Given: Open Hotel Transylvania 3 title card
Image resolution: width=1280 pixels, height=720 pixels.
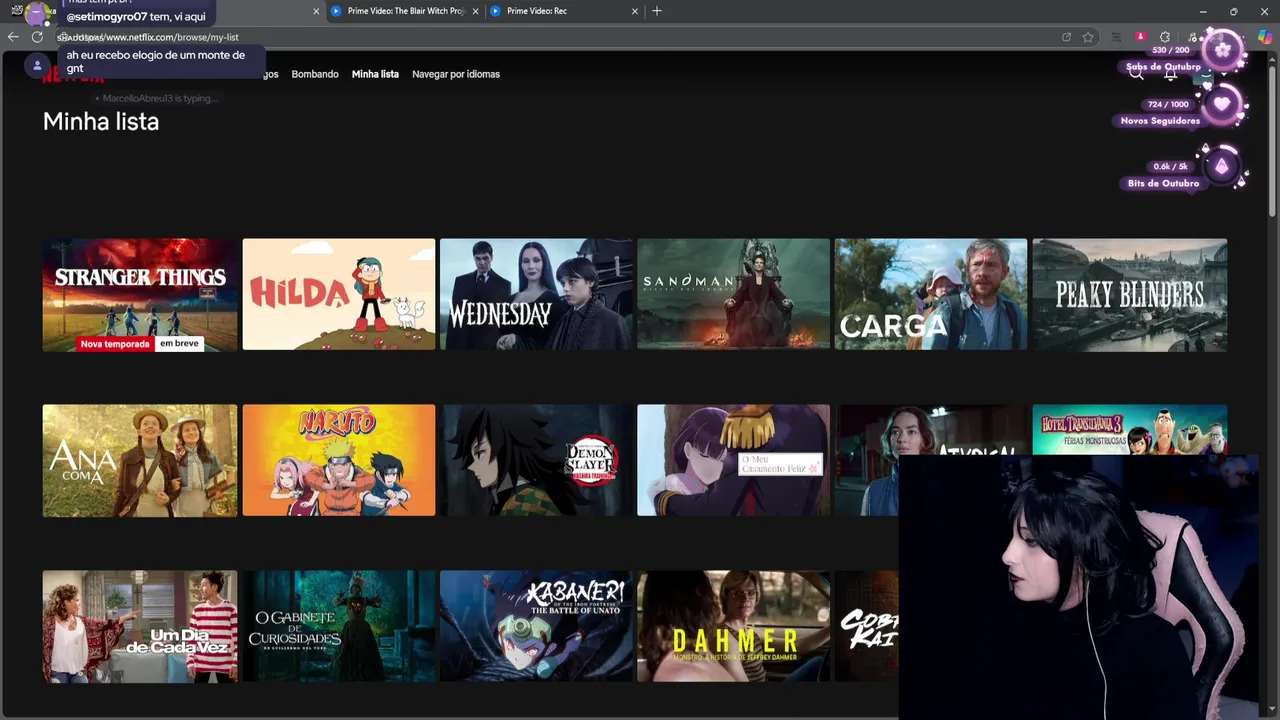Looking at the screenshot, I should coord(1130,429).
